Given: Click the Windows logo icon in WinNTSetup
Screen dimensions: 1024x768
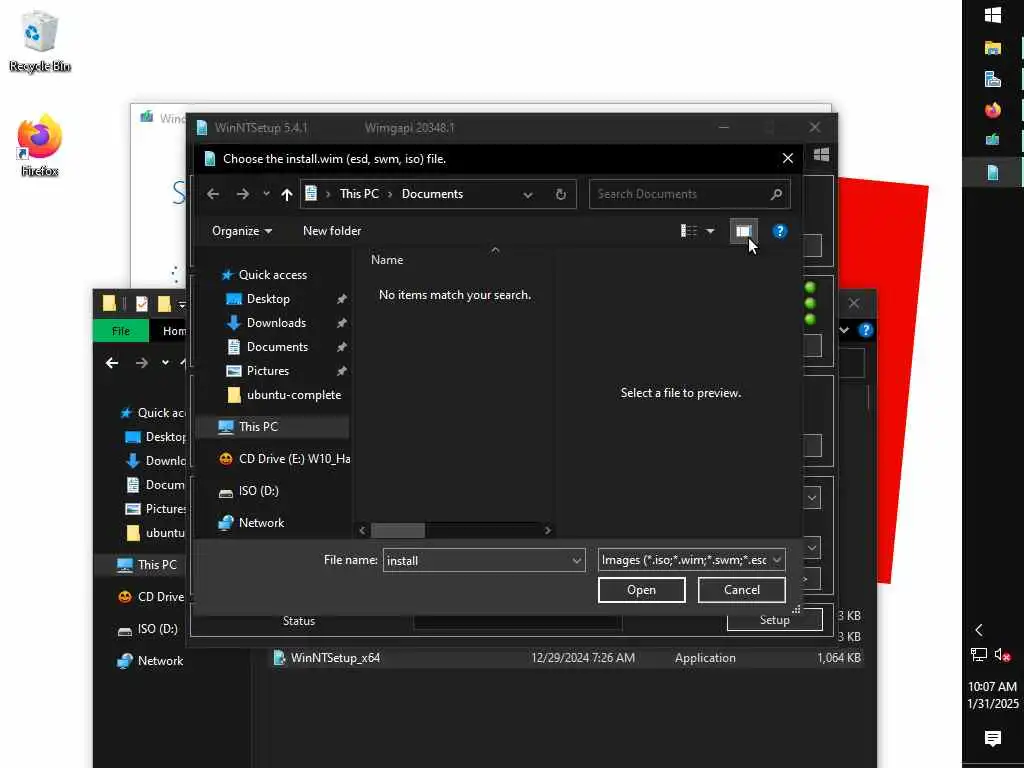Looking at the screenshot, I should coord(822,155).
